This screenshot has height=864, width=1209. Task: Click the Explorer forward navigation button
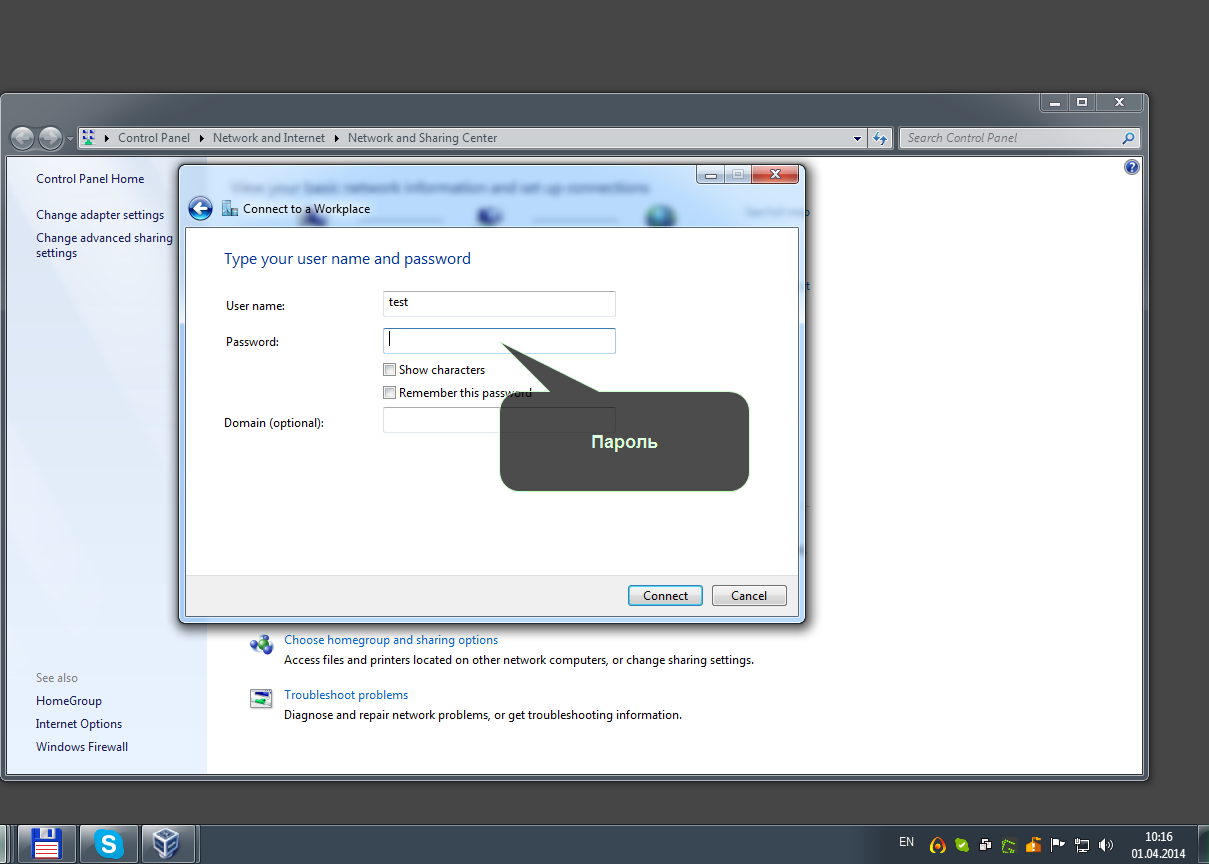point(50,138)
